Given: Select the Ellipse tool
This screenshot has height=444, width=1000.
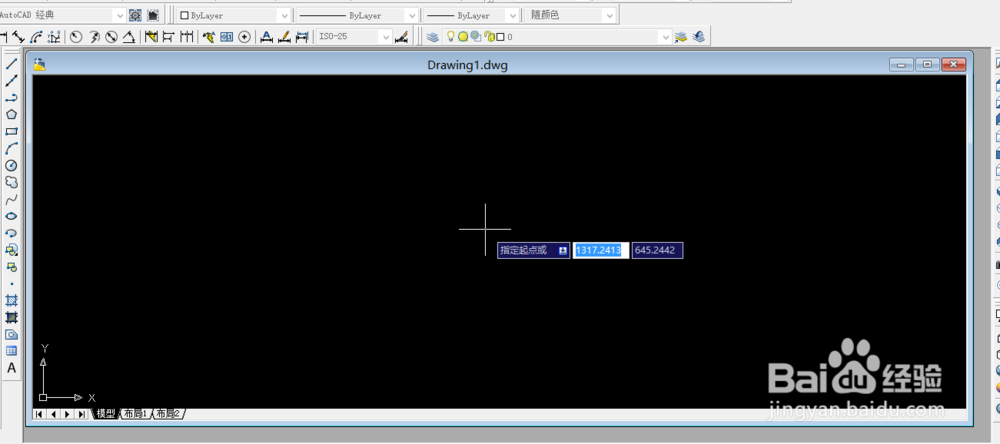Looking at the screenshot, I should (11, 216).
